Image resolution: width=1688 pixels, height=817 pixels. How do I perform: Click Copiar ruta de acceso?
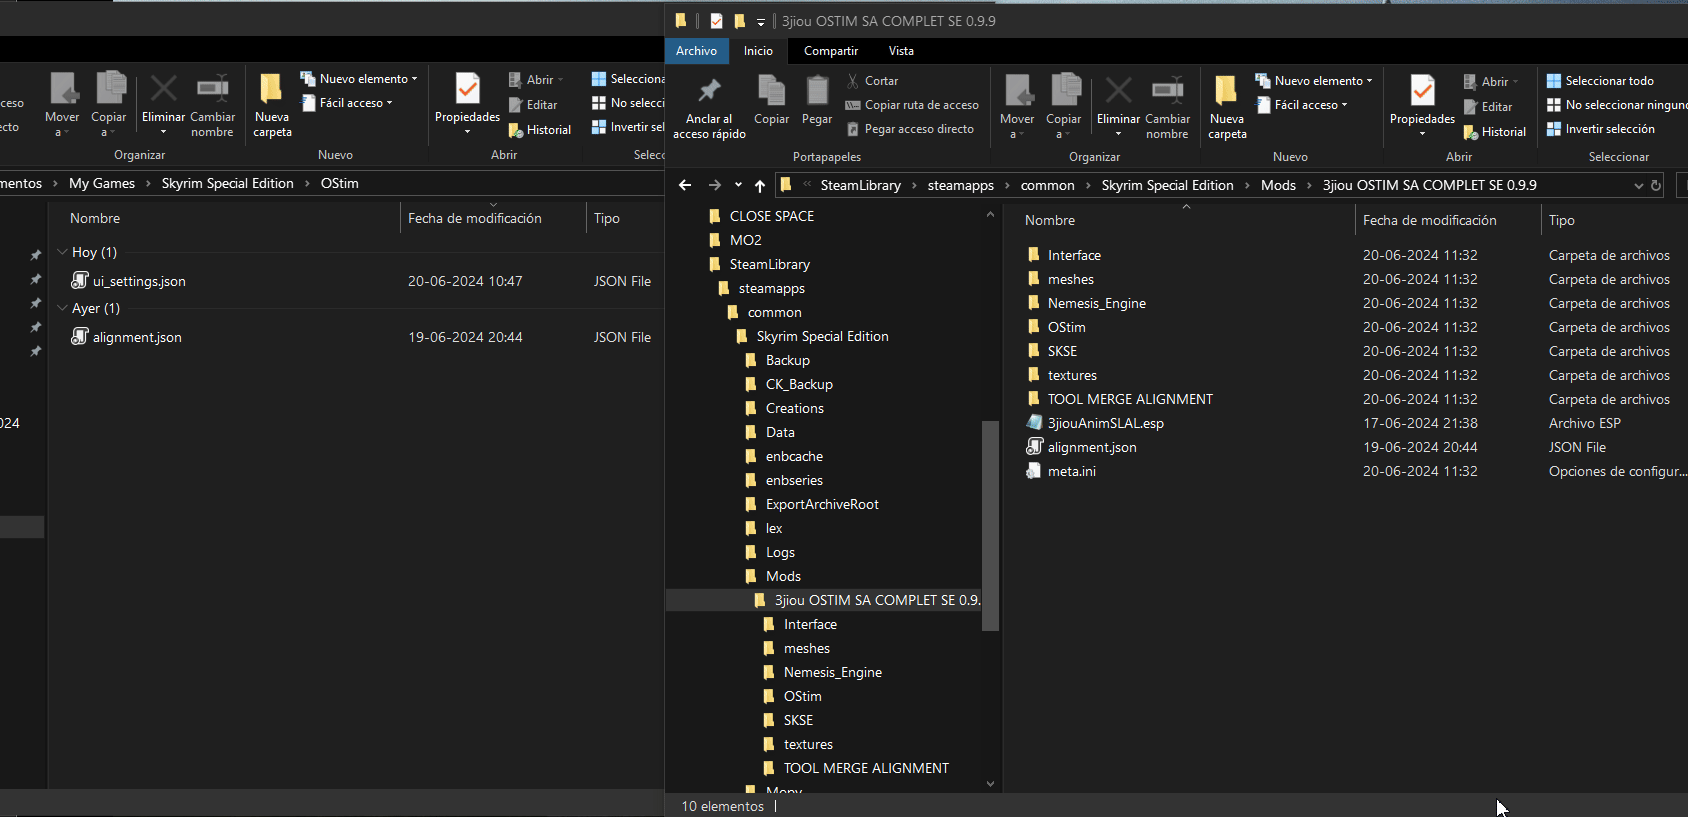click(920, 105)
